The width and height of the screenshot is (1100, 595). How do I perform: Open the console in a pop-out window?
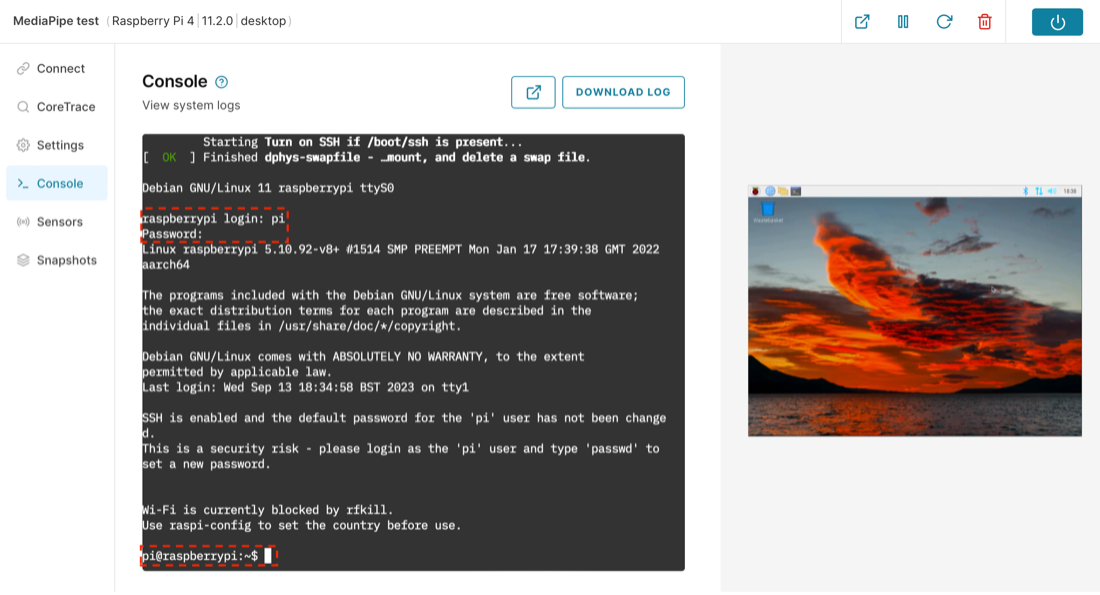click(533, 92)
